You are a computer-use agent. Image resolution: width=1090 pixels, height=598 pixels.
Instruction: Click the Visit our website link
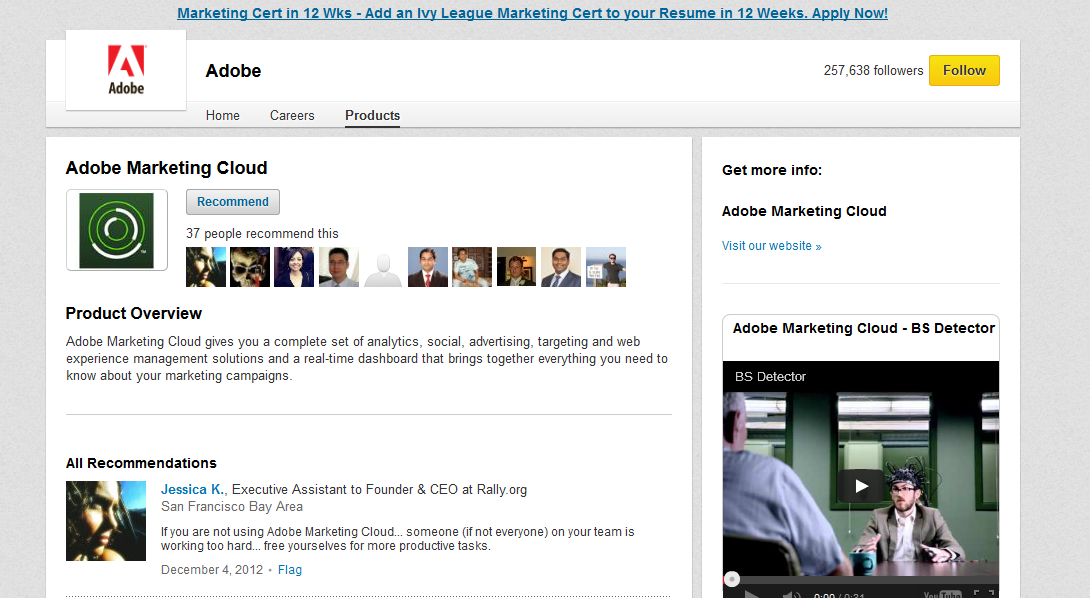click(x=772, y=246)
